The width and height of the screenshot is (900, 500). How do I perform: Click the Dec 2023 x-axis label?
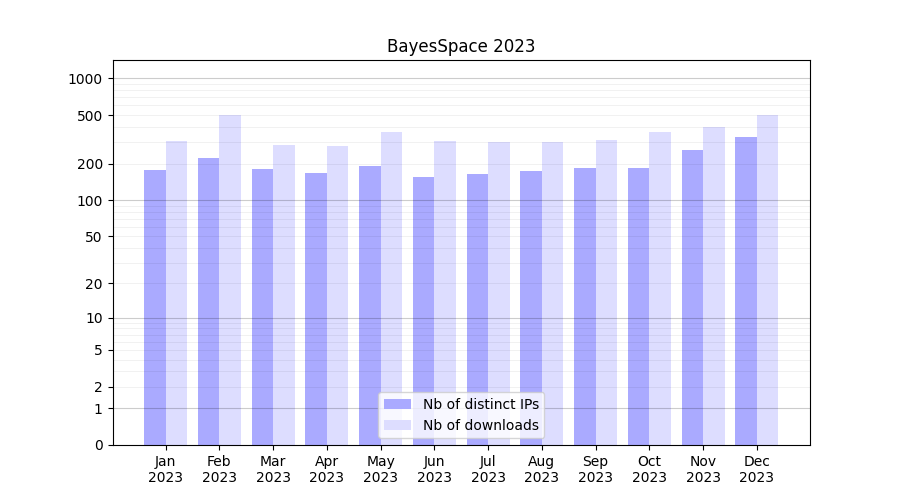click(x=757, y=469)
